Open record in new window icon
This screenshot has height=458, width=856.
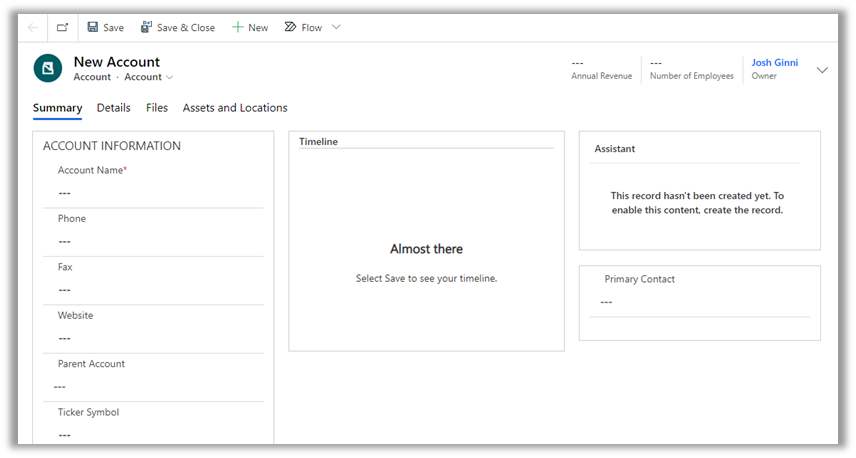click(x=62, y=27)
